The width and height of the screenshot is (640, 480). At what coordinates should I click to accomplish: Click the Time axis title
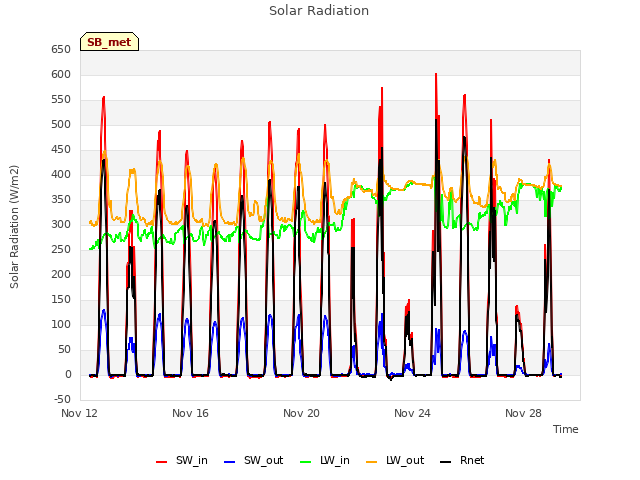click(566, 429)
